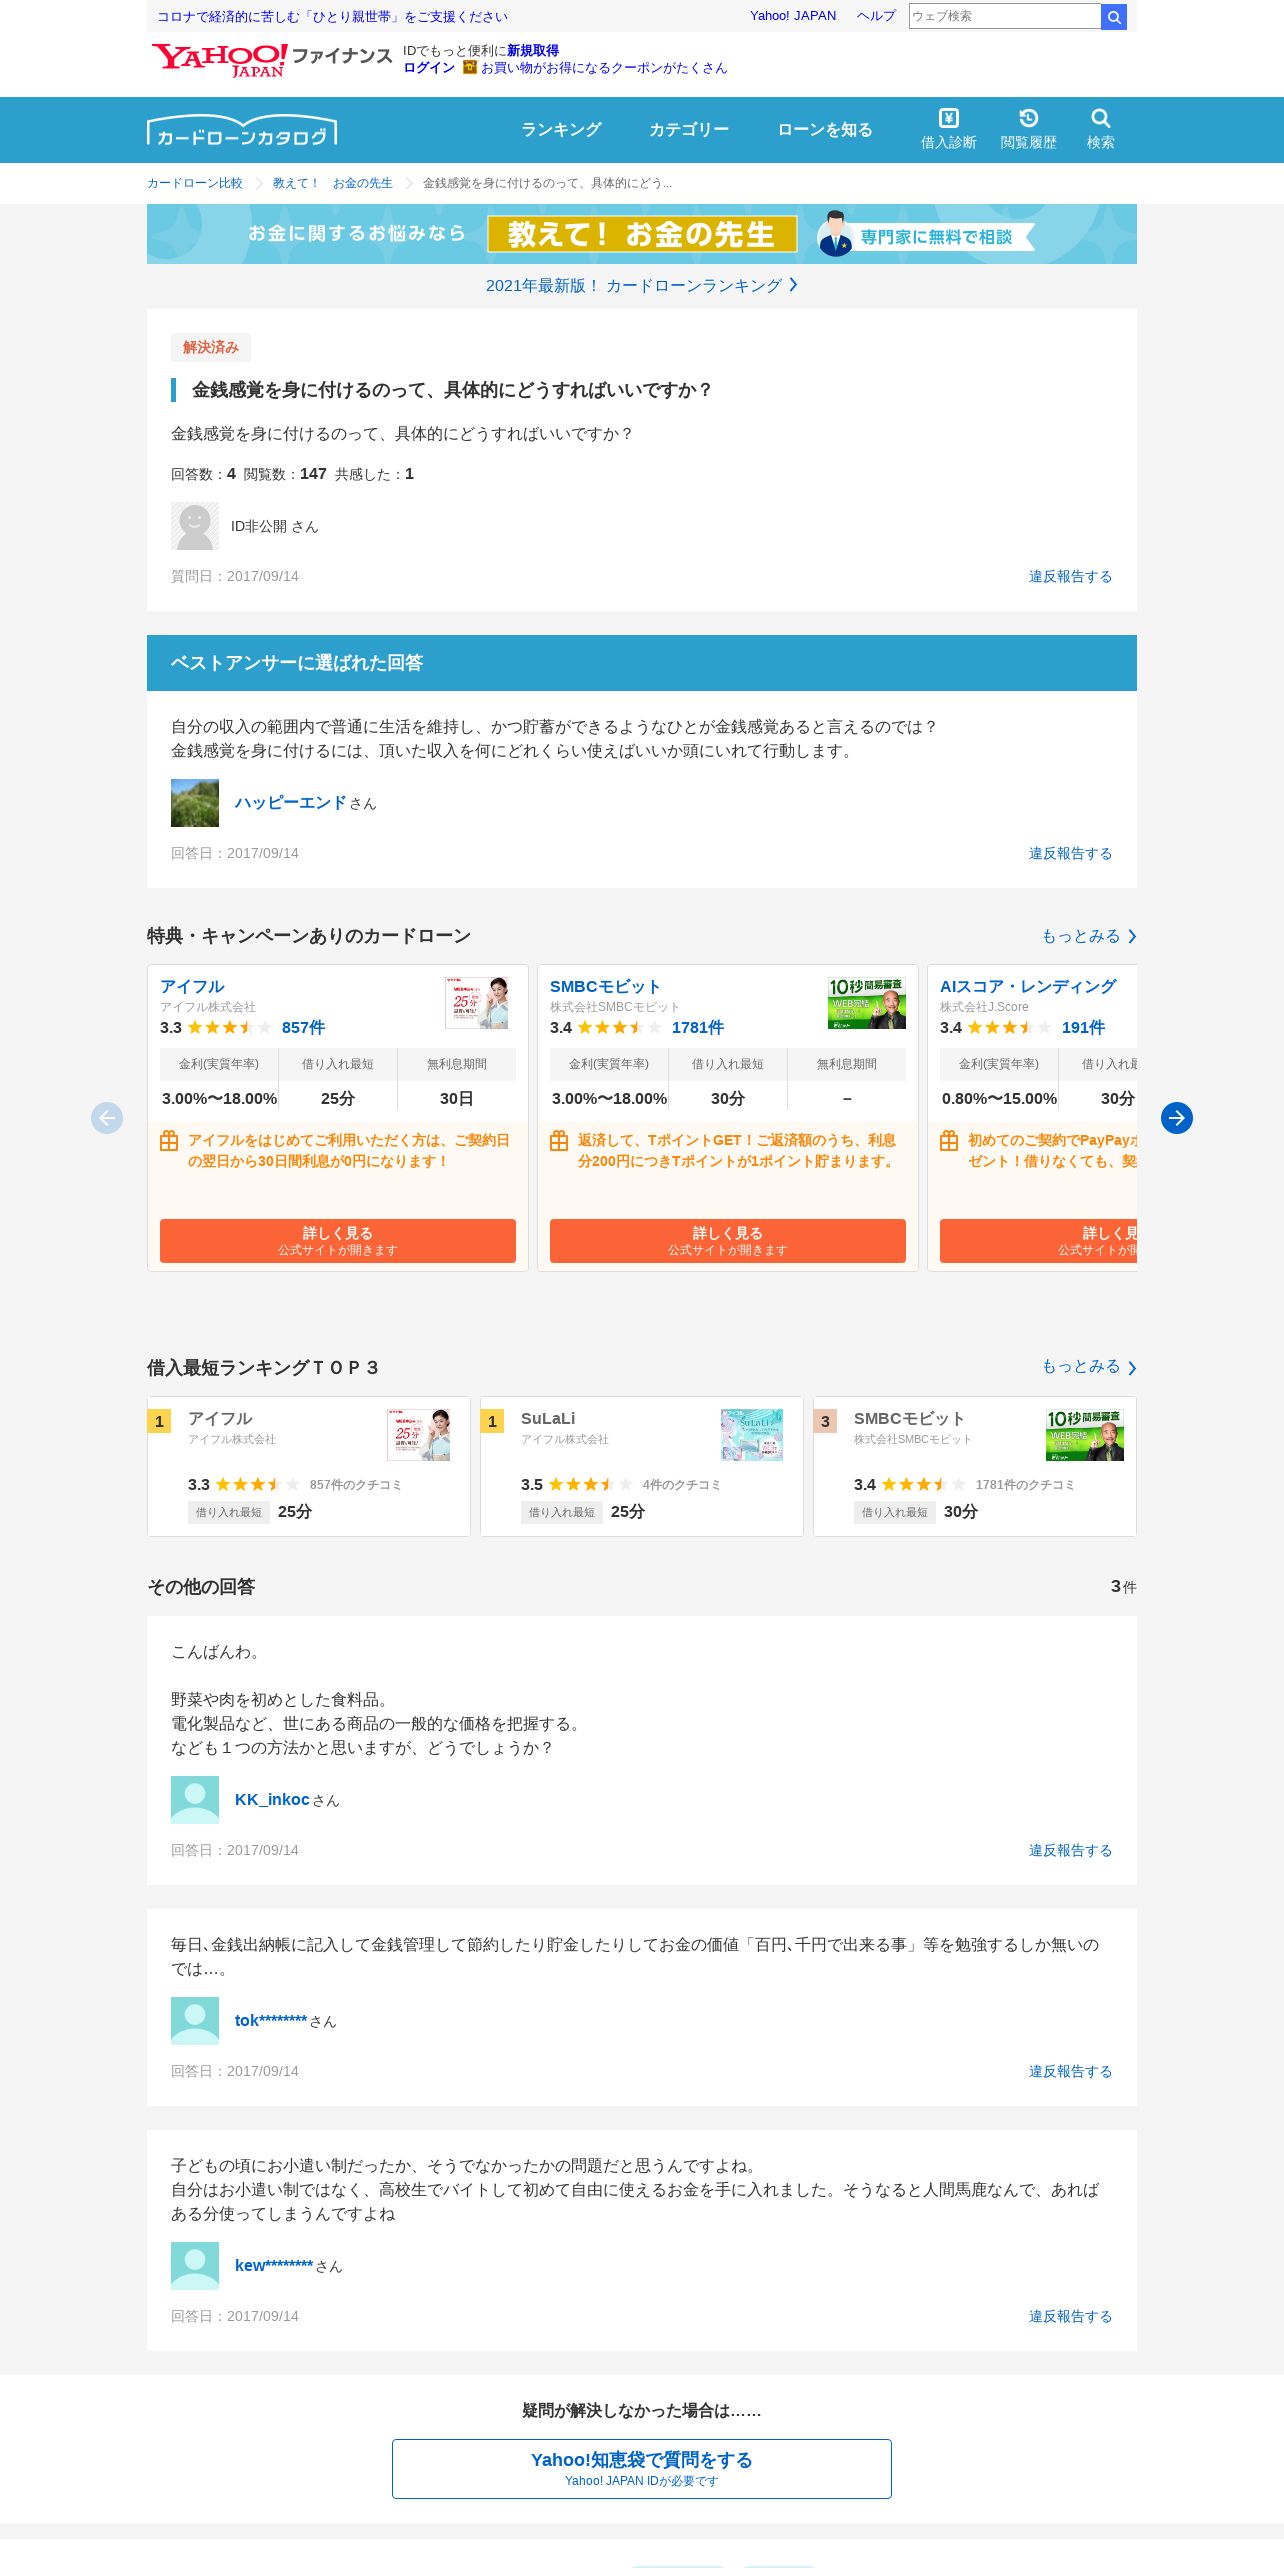The image size is (1284, 2568).
Task: Focus the ウェブ検索 input field
Action: click(x=1004, y=16)
